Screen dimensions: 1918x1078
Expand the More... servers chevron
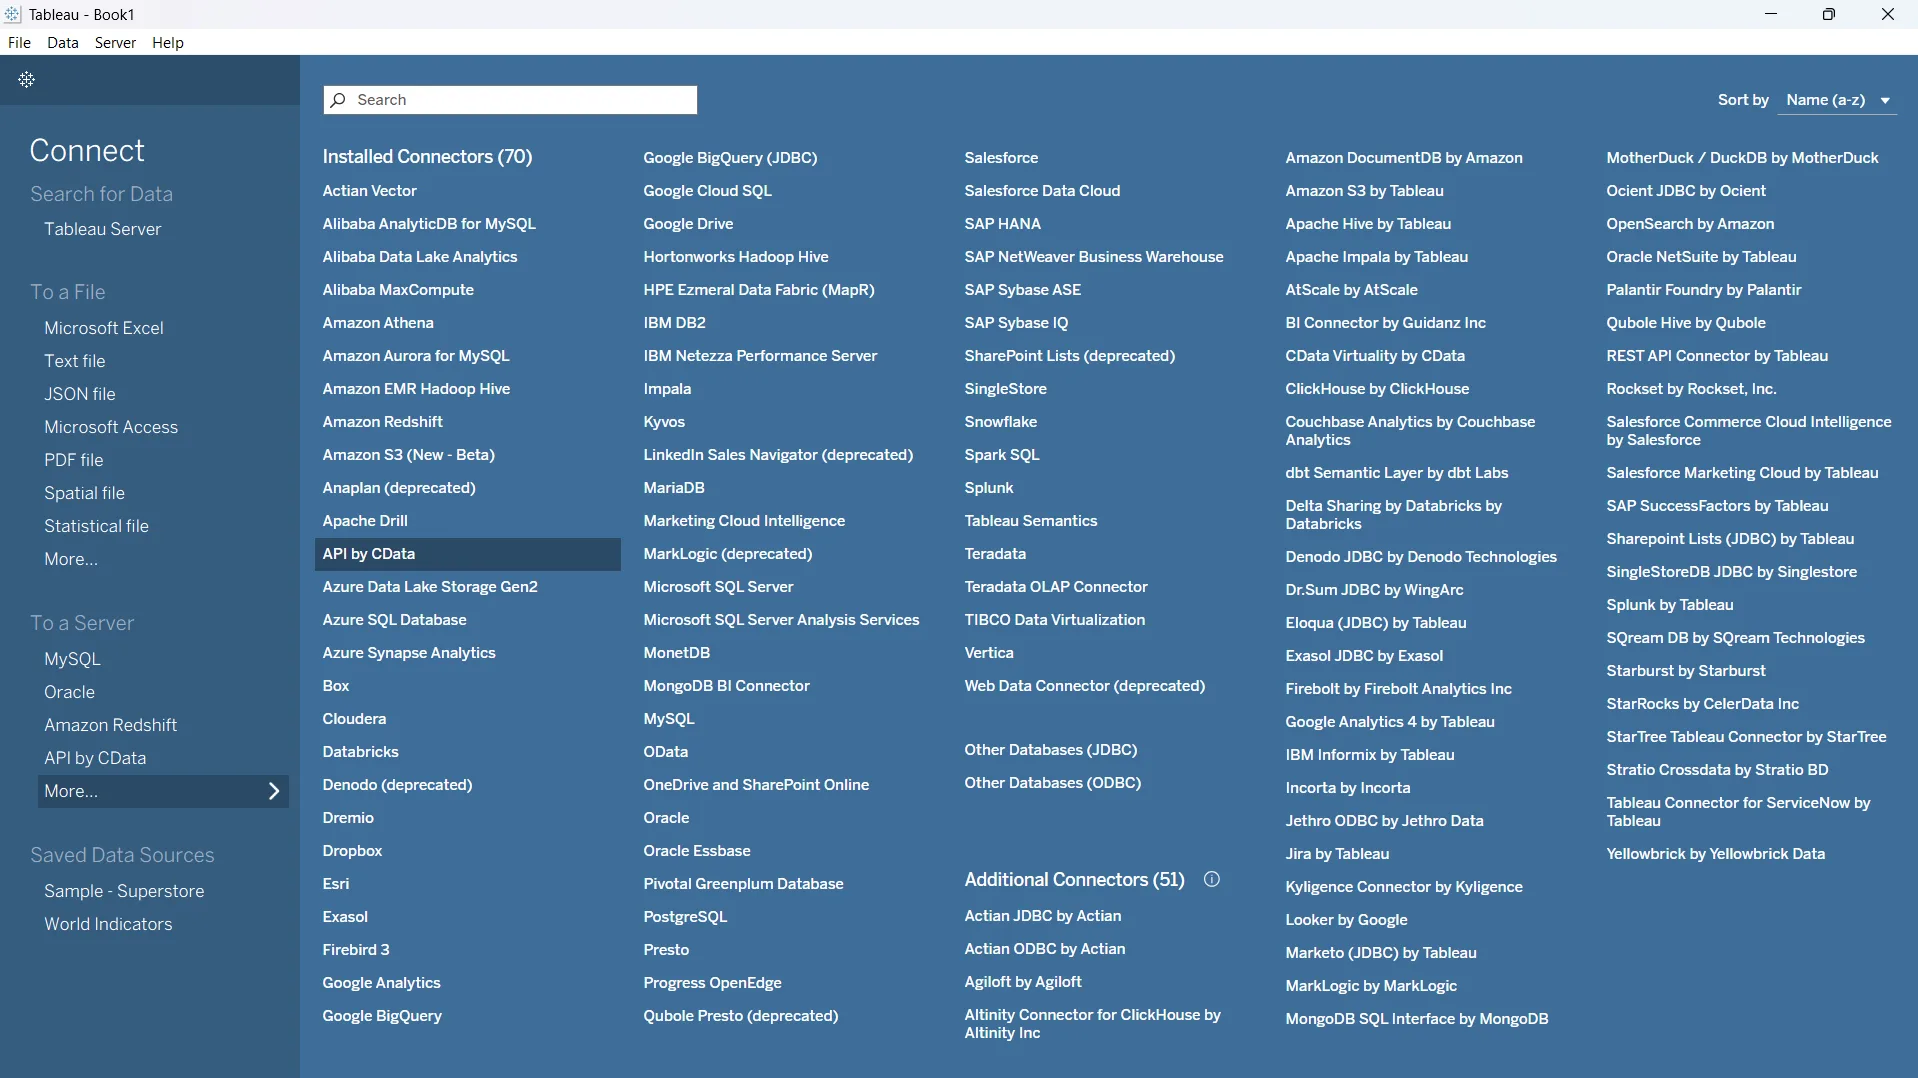[274, 792]
